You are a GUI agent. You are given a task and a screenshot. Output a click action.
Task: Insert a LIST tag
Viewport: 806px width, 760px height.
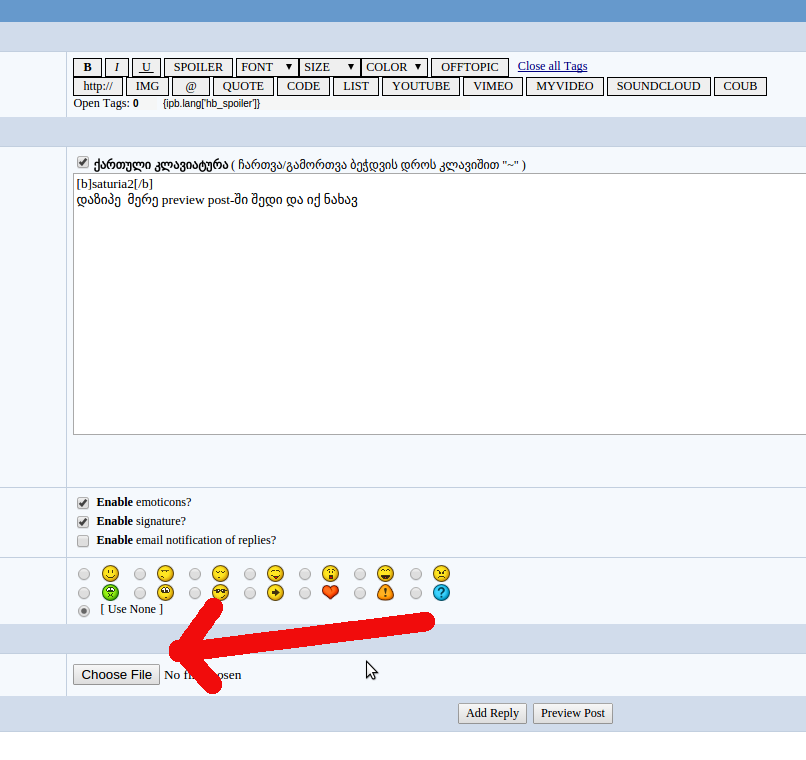pyautogui.click(x=356, y=86)
